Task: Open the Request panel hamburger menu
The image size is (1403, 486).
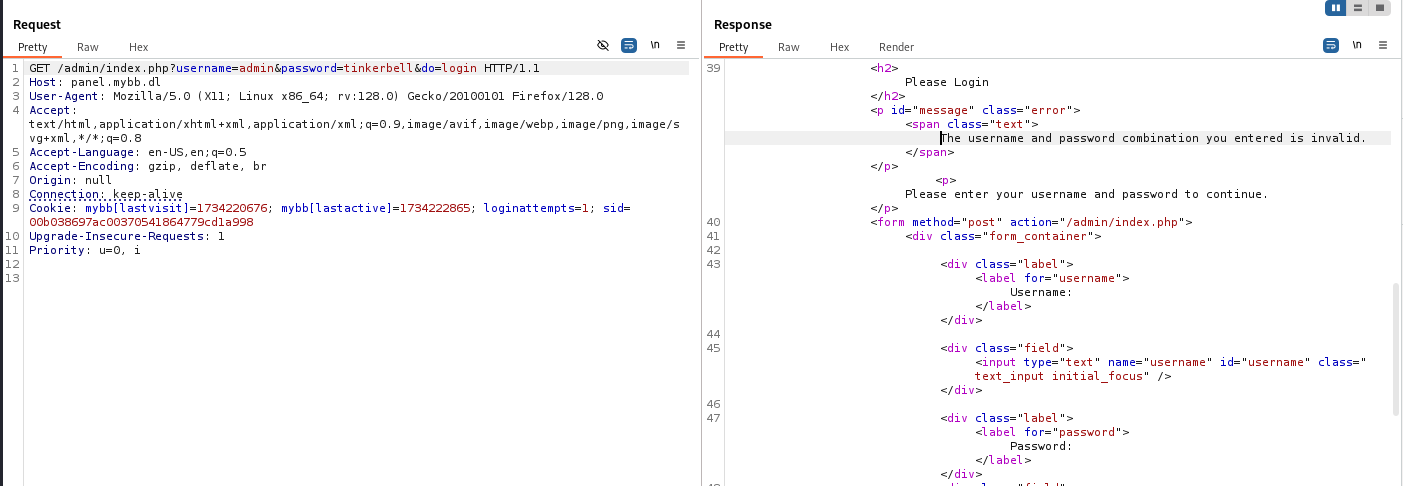Action: [681, 45]
